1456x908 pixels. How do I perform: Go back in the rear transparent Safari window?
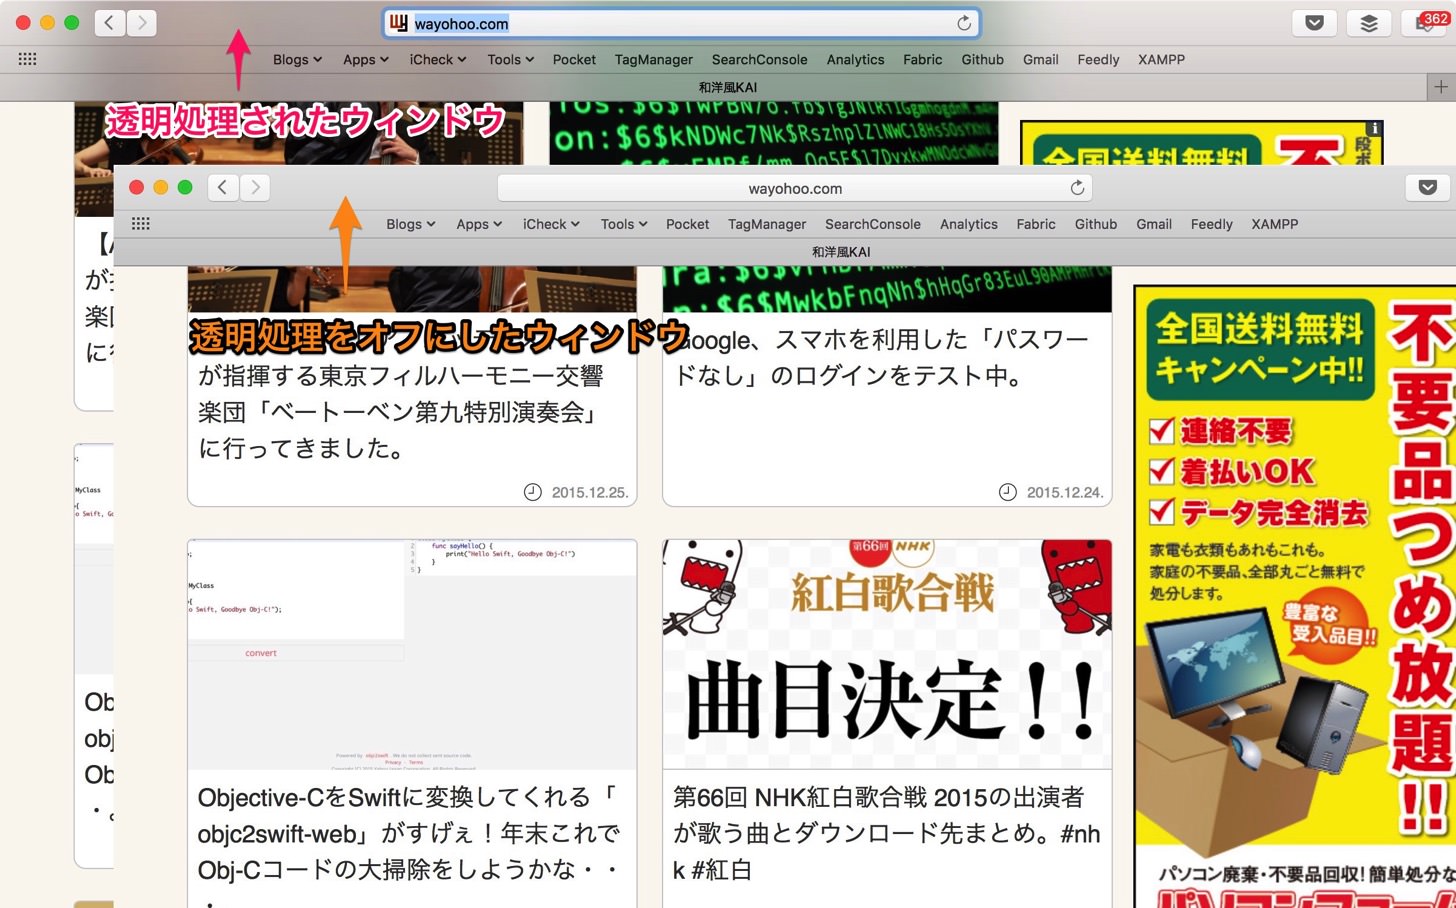(110, 23)
